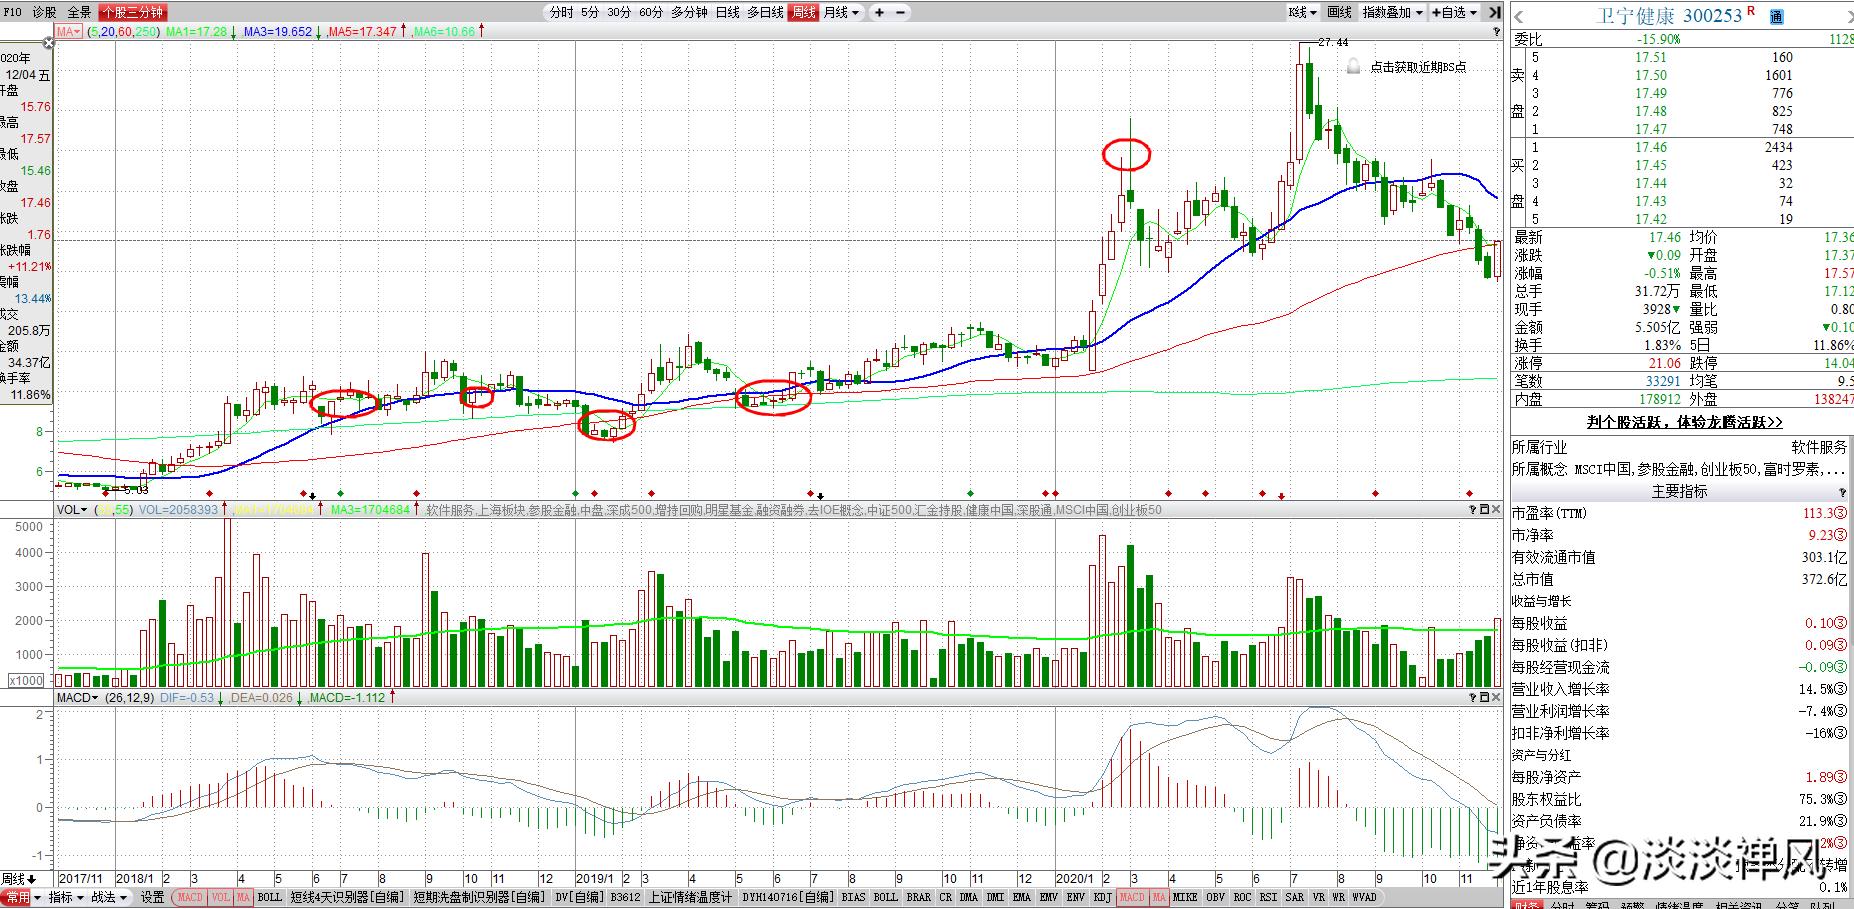Open F10 company info
The image size is (1854, 909).
tap(12, 12)
